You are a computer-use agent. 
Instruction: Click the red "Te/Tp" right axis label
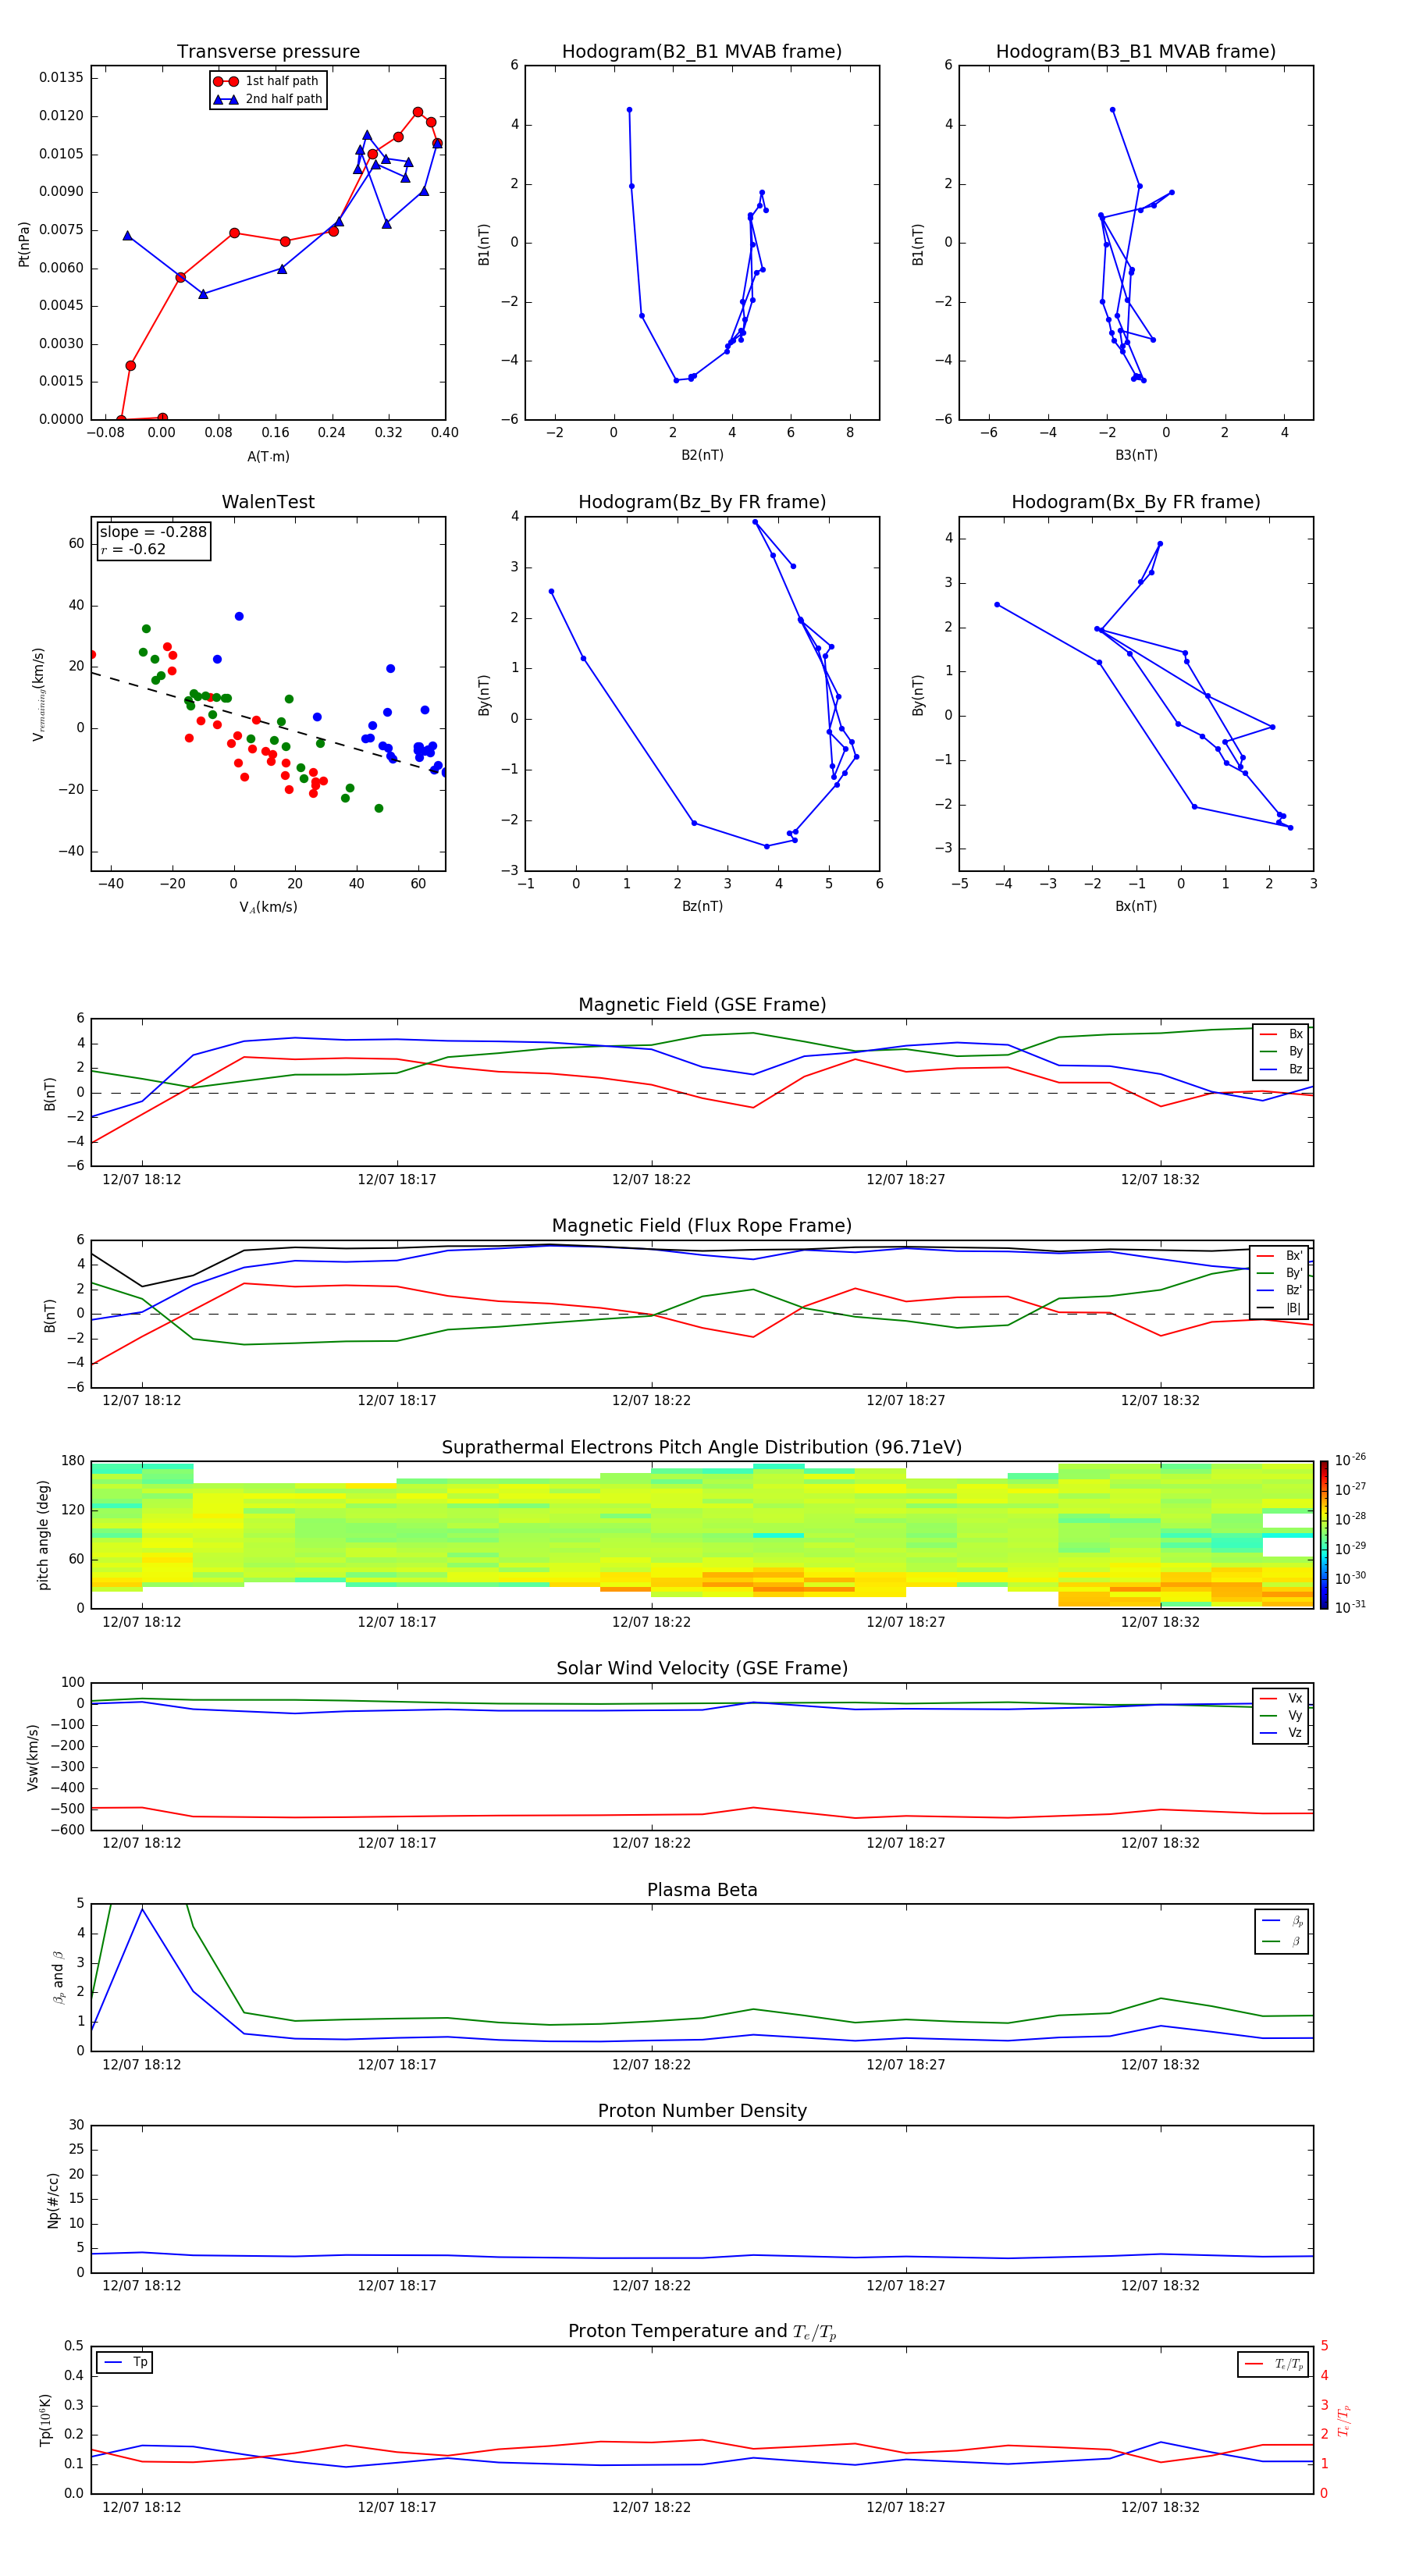click(x=1344, y=2421)
